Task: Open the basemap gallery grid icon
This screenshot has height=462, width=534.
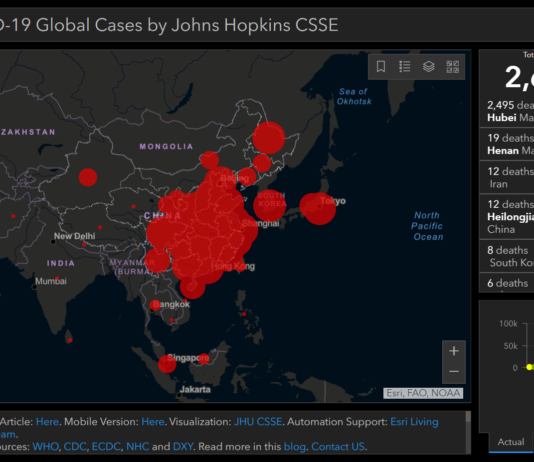Action: click(453, 66)
